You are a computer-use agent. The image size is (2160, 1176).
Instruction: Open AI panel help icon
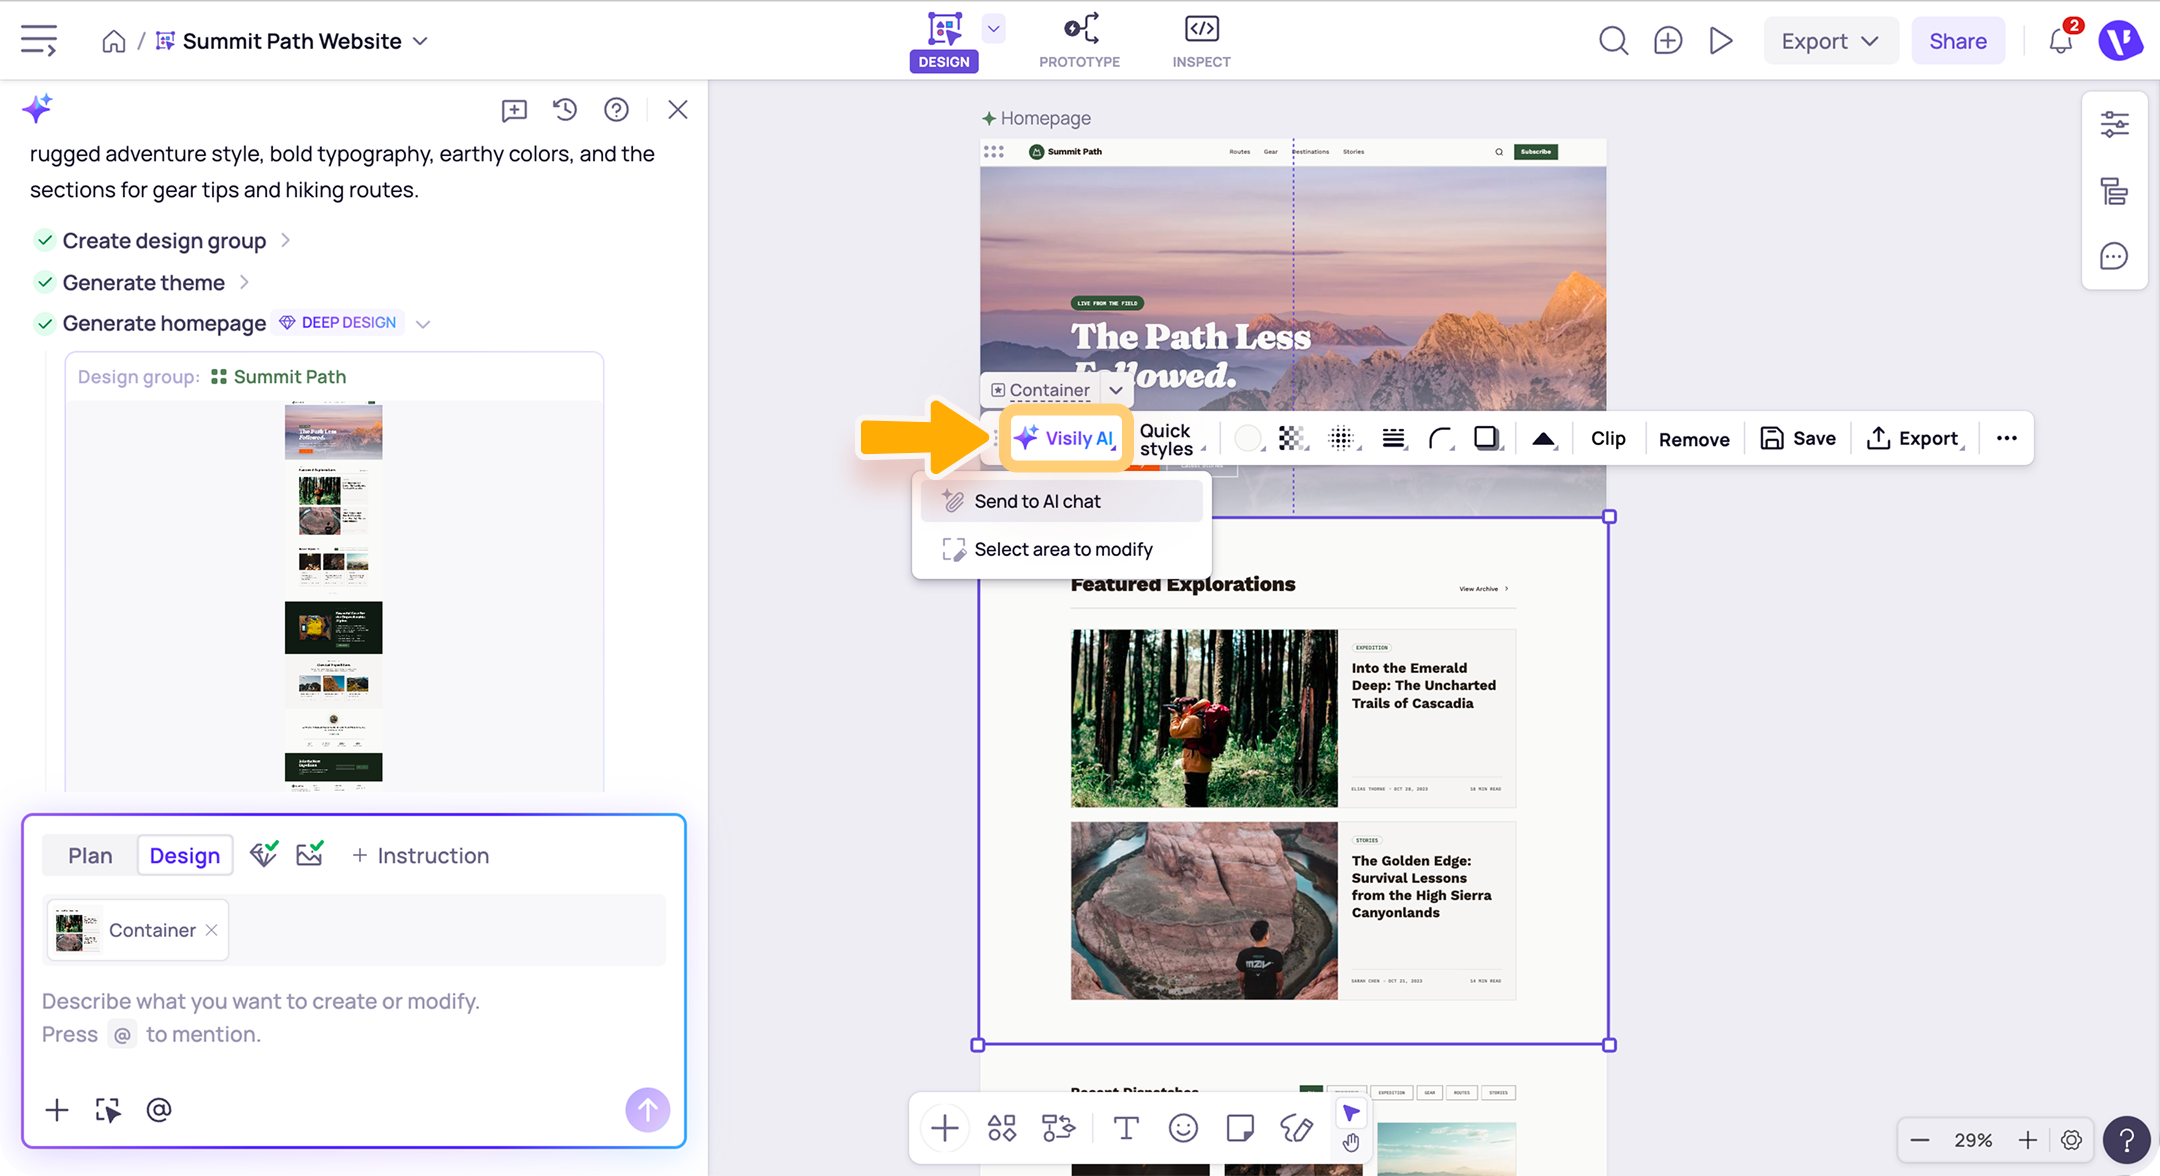[x=616, y=109]
